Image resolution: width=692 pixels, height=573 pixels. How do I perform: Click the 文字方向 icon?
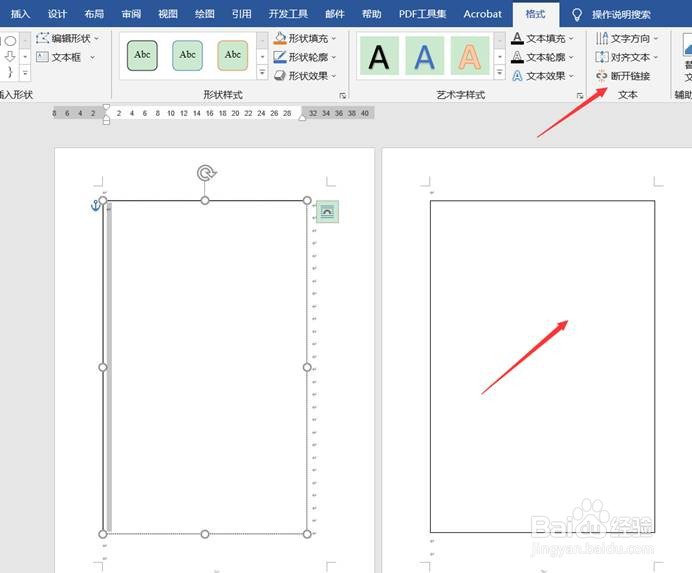coord(602,38)
